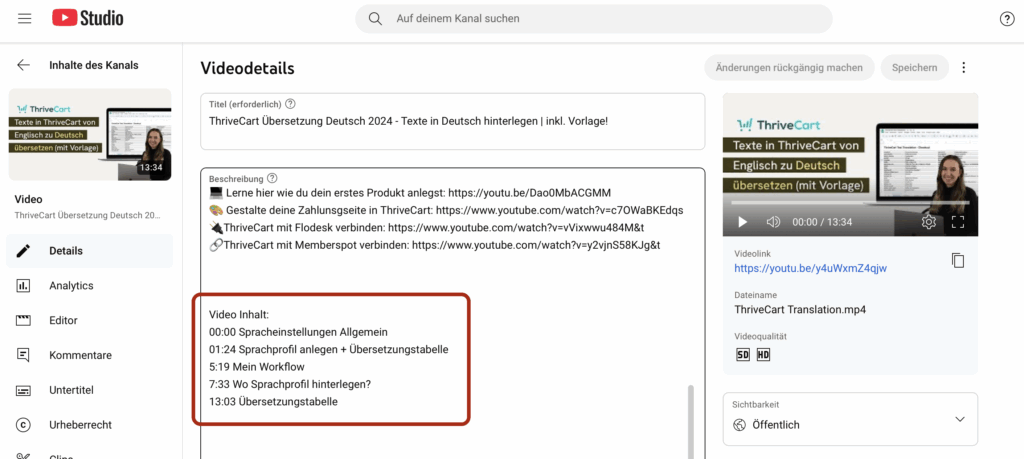Click the search magnifier icon
This screenshot has height=459, width=1024.
pos(375,19)
